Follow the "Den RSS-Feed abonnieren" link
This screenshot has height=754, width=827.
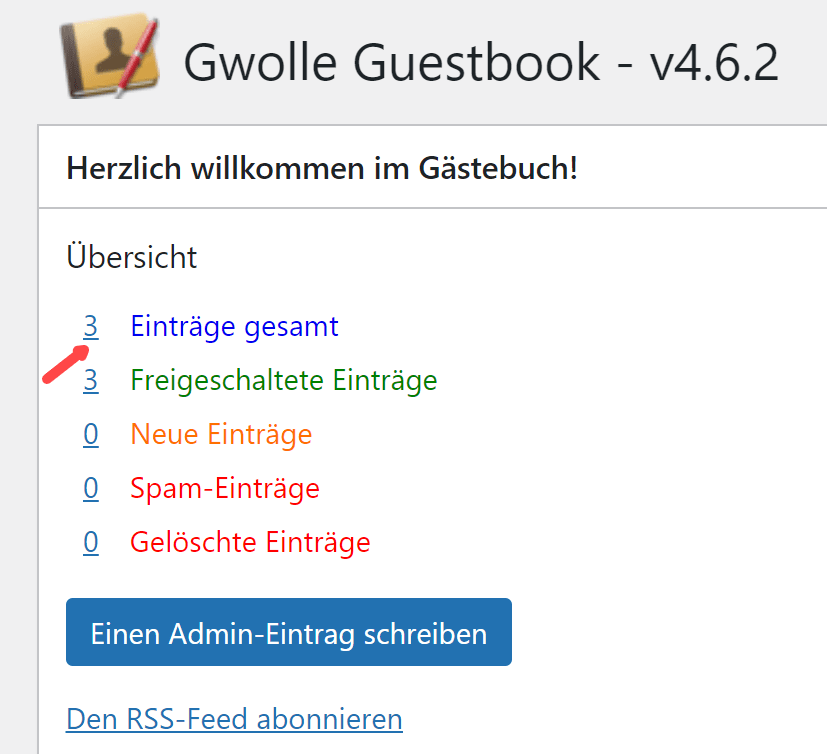[234, 719]
